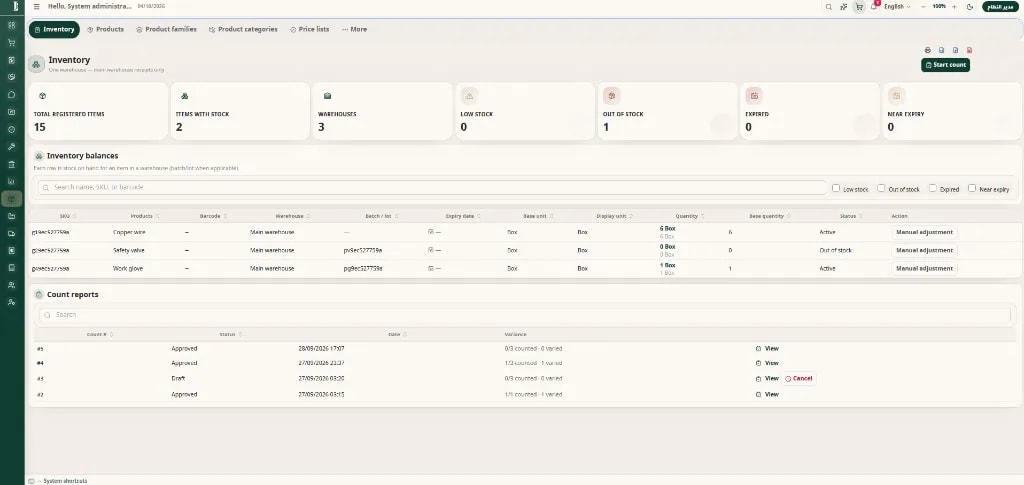The image size is (1024, 485).
Task: Click the Arabic user profile badge
Action: (1000, 7)
